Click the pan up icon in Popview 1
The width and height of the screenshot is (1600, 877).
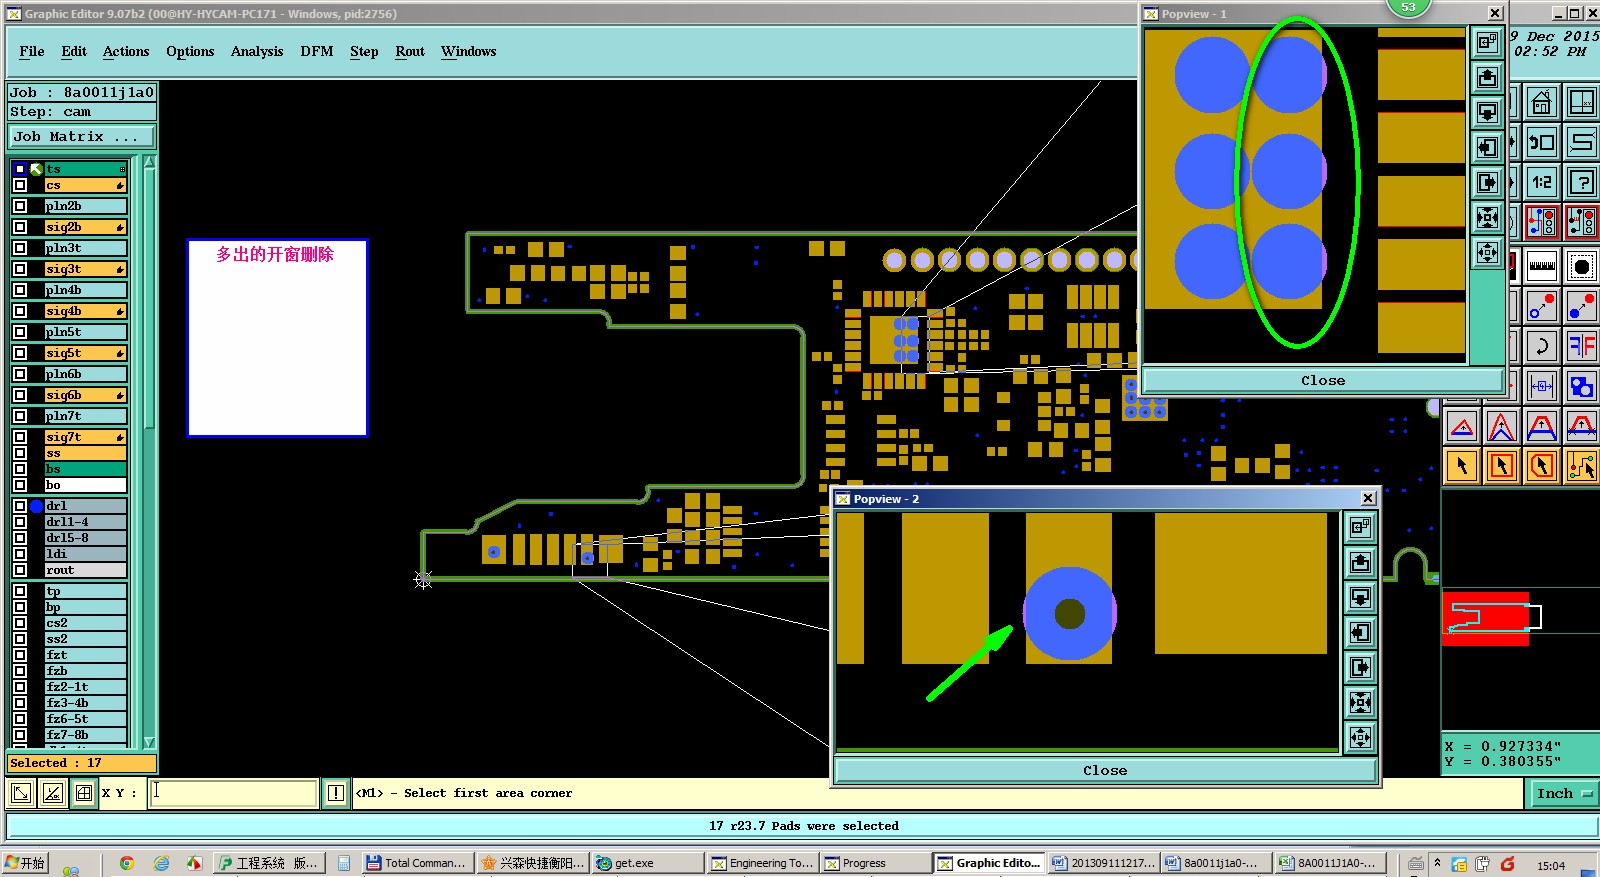[x=1487, y=77]
